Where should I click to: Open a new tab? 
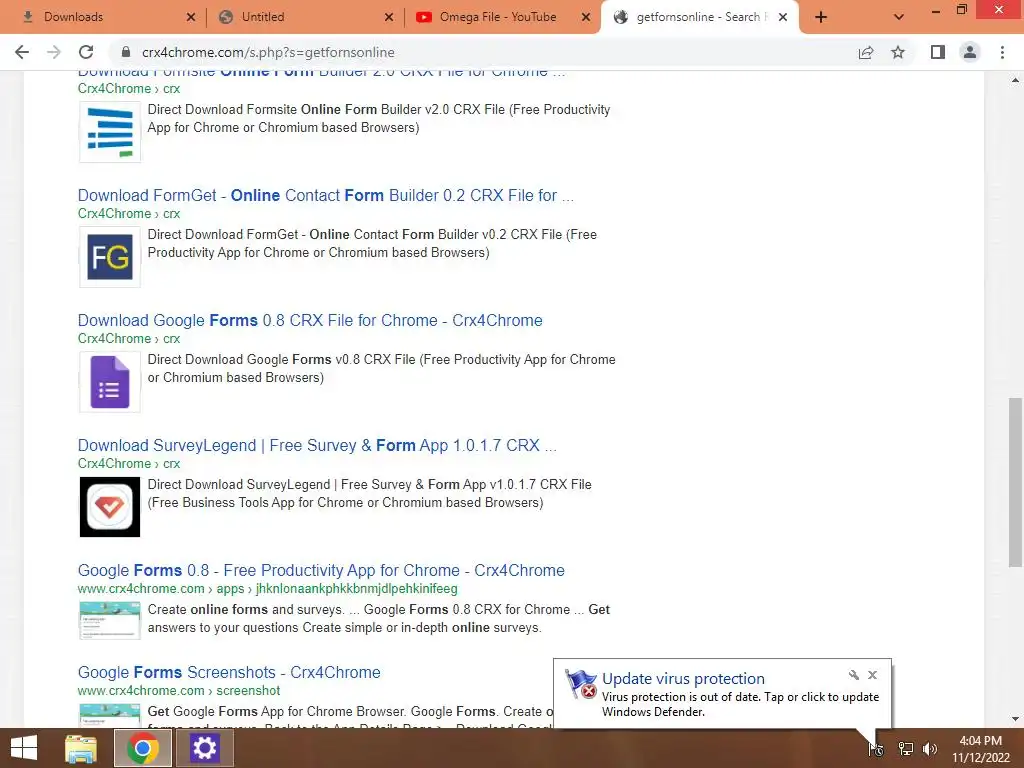[x=821, y=17]
